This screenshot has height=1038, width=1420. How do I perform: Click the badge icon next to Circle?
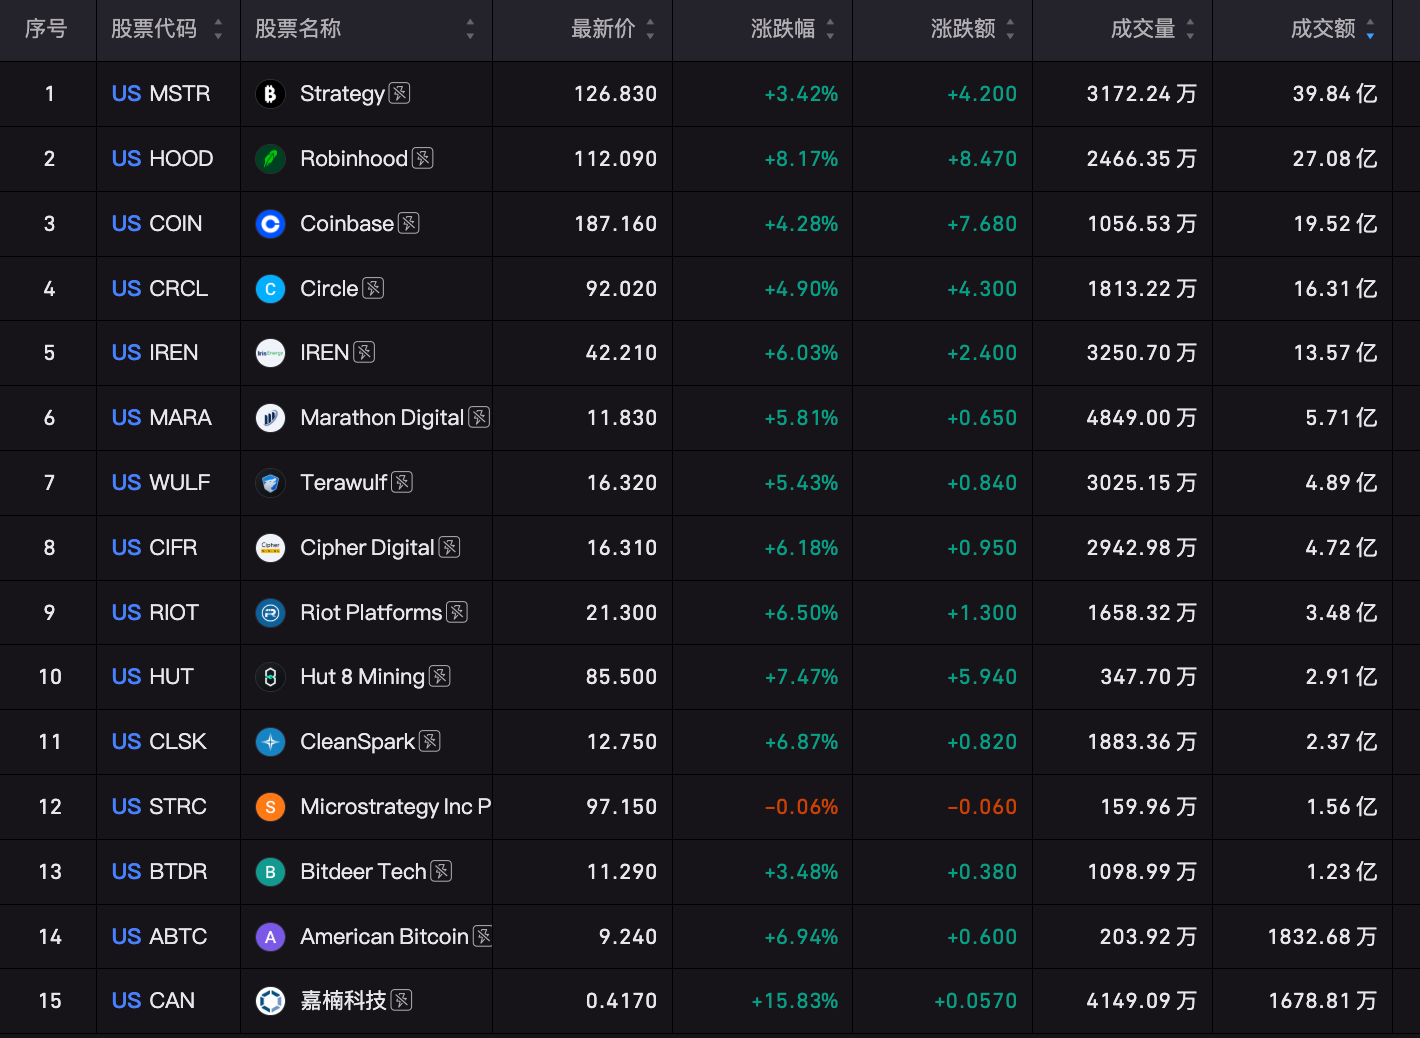pos(373,288)
